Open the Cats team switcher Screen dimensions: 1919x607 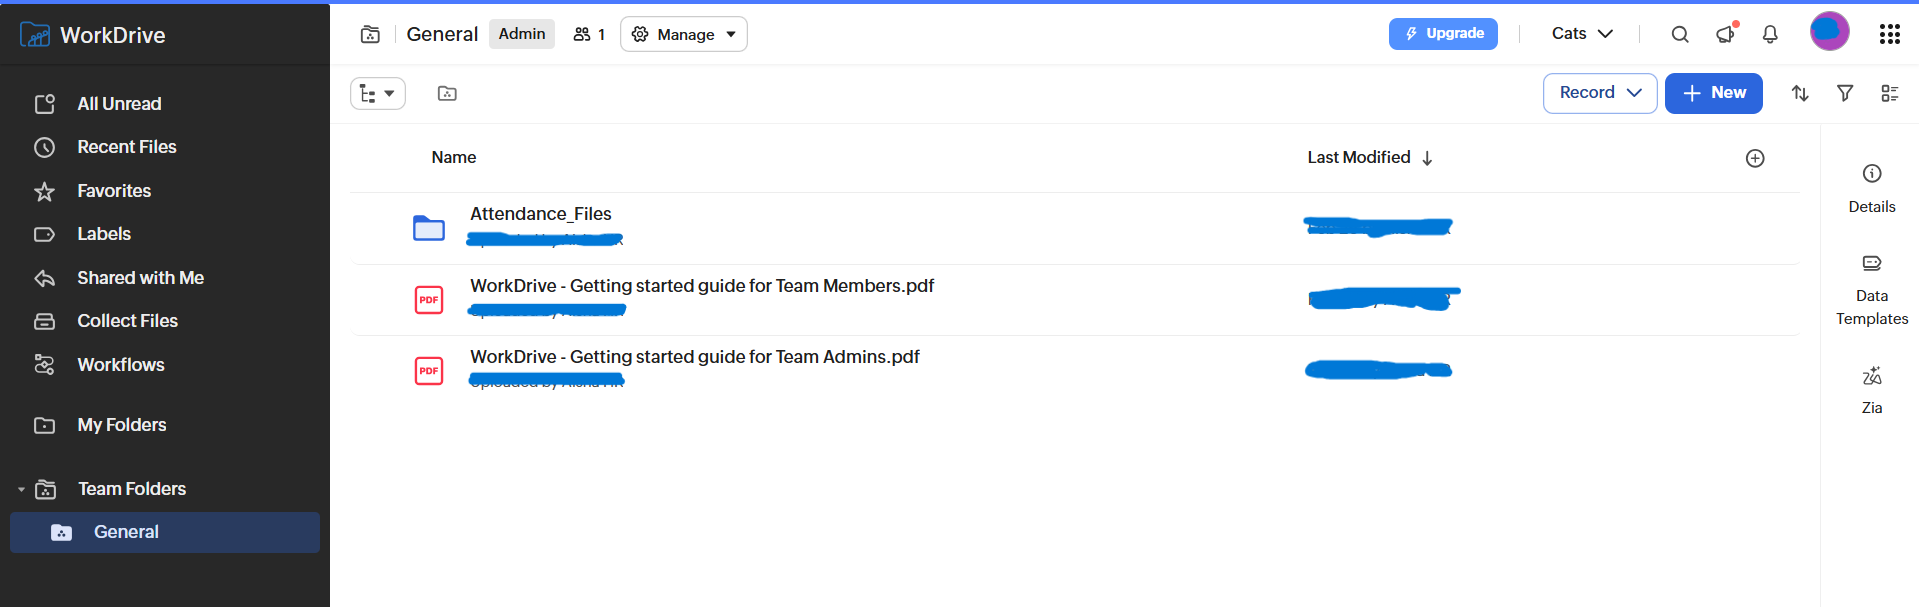pos(1582,34)
